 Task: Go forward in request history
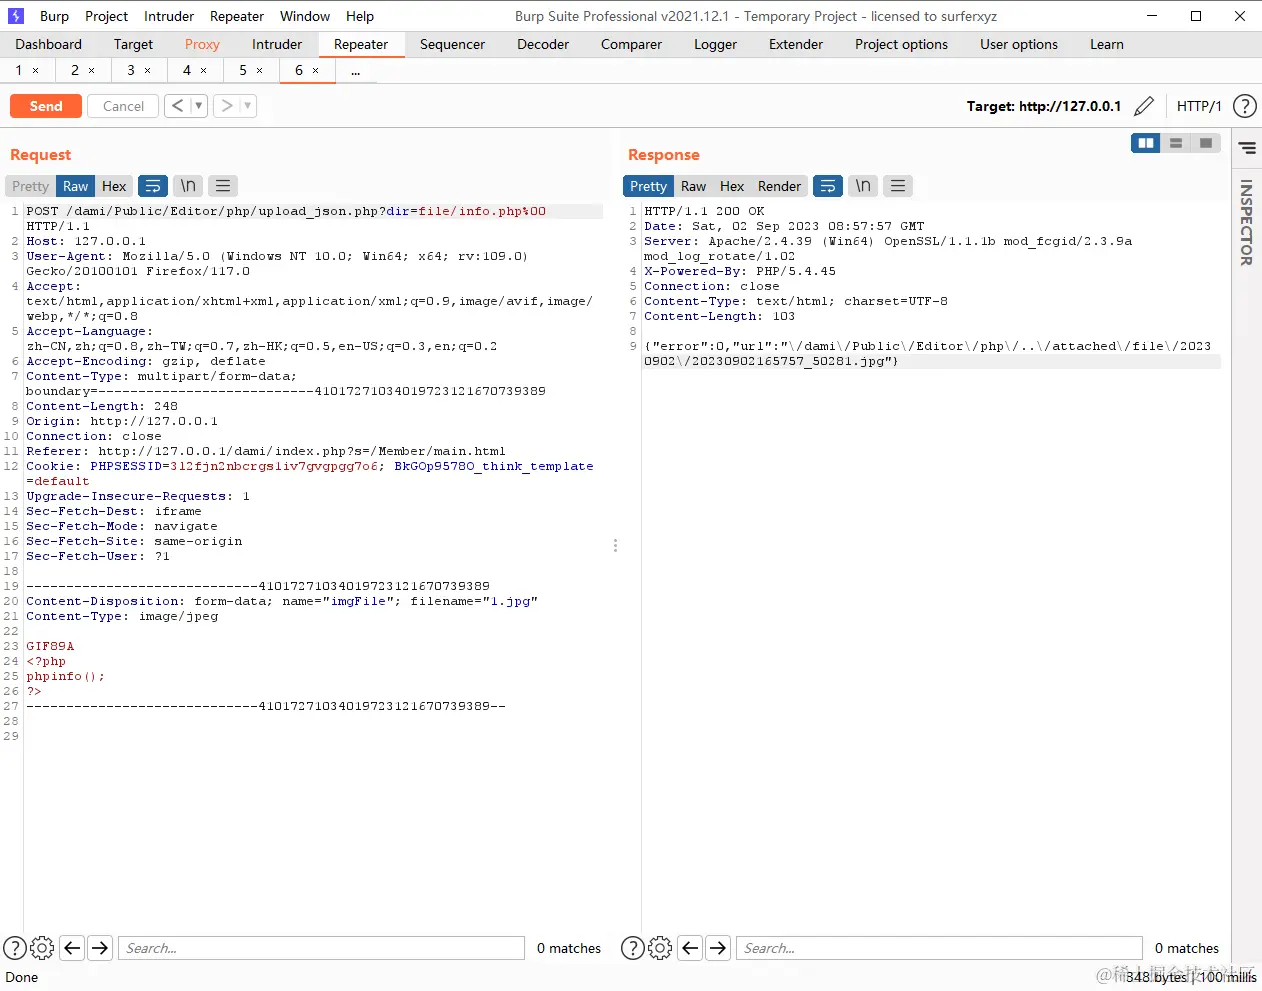point(227,106)
